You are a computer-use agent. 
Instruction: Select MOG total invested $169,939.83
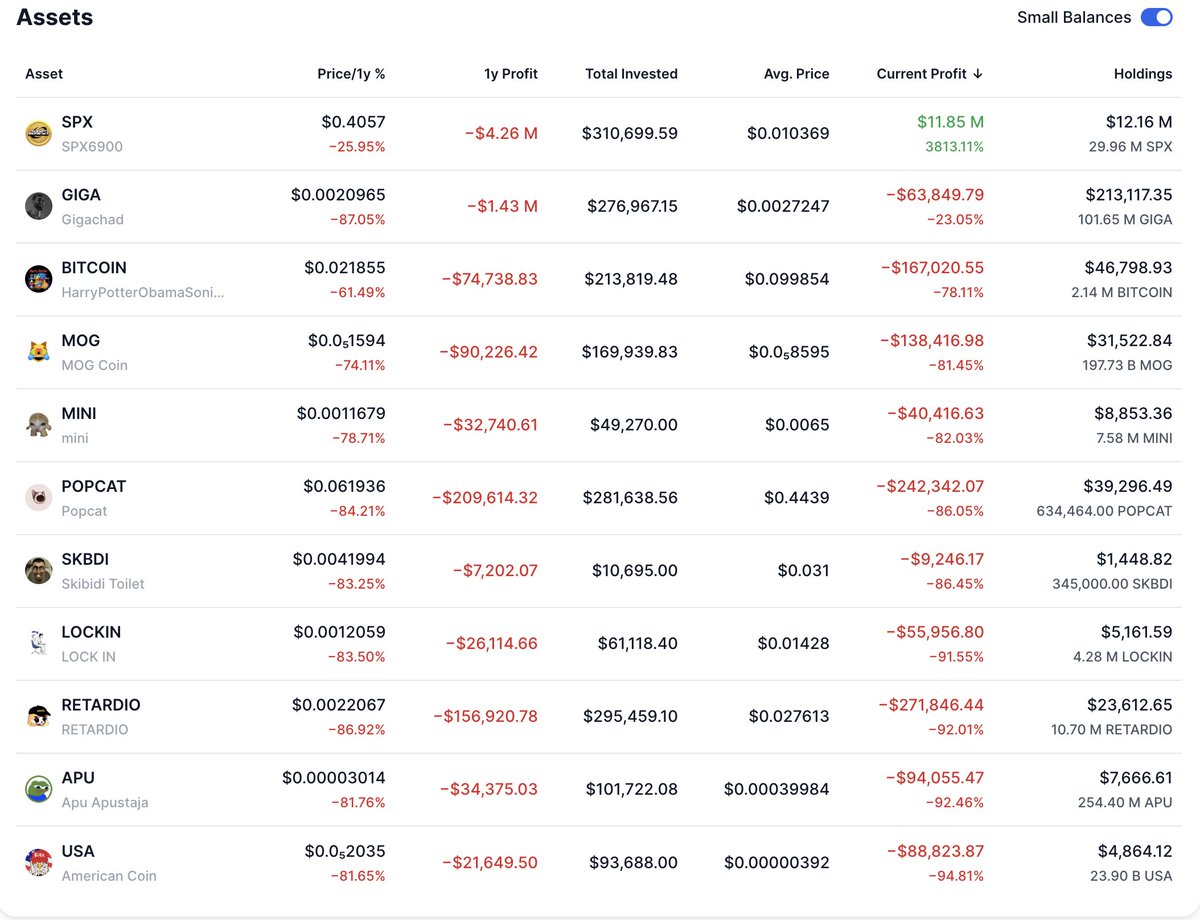(631, 352)
